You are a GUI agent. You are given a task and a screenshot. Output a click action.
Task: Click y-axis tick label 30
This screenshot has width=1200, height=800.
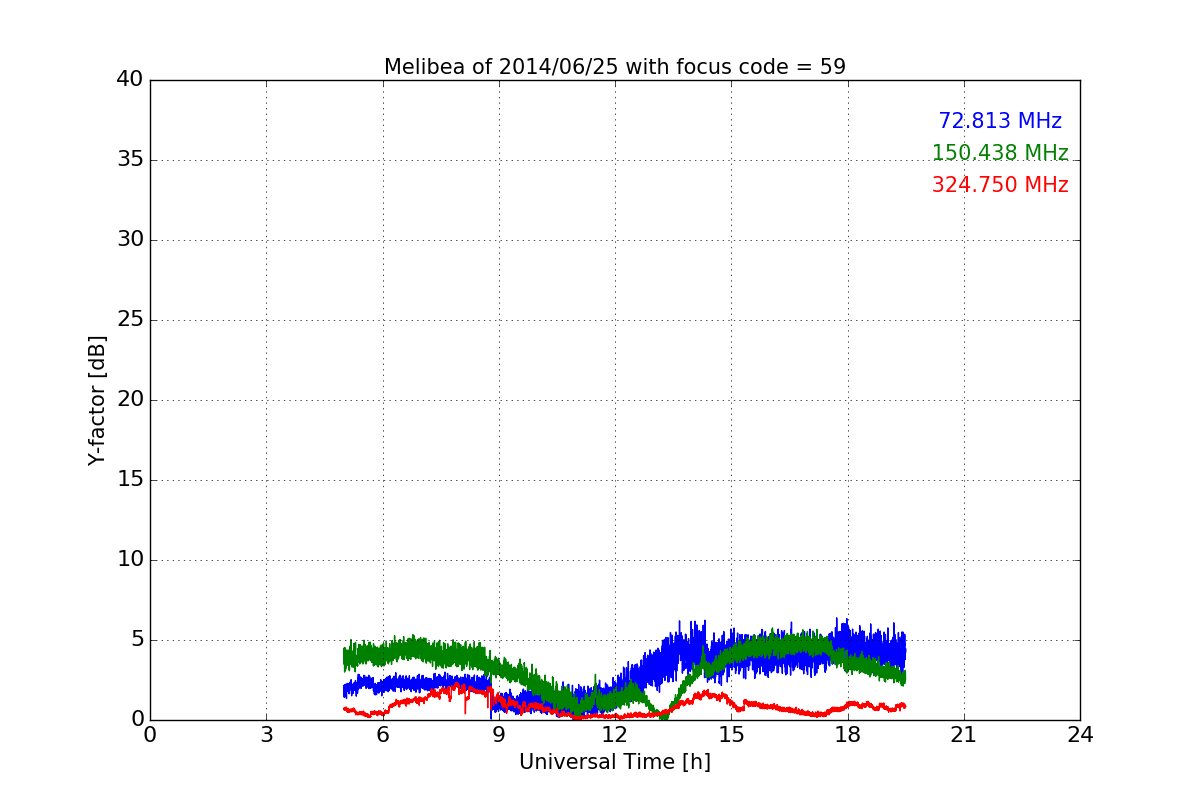coord(130,240)
